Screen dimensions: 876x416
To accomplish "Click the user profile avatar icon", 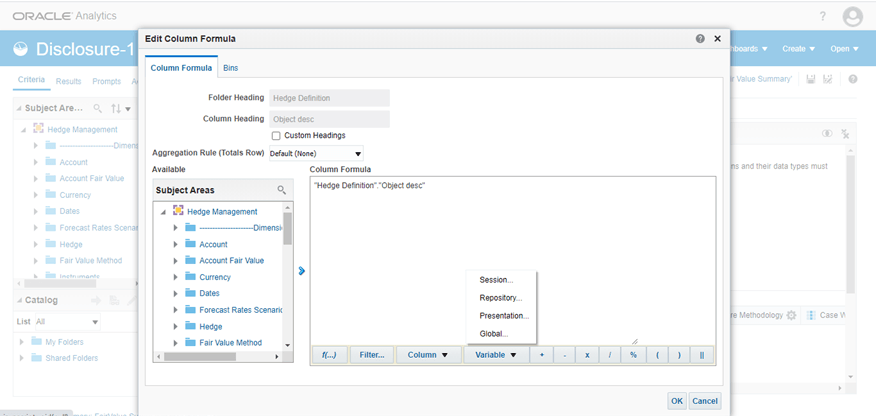I will pos(853,17).
